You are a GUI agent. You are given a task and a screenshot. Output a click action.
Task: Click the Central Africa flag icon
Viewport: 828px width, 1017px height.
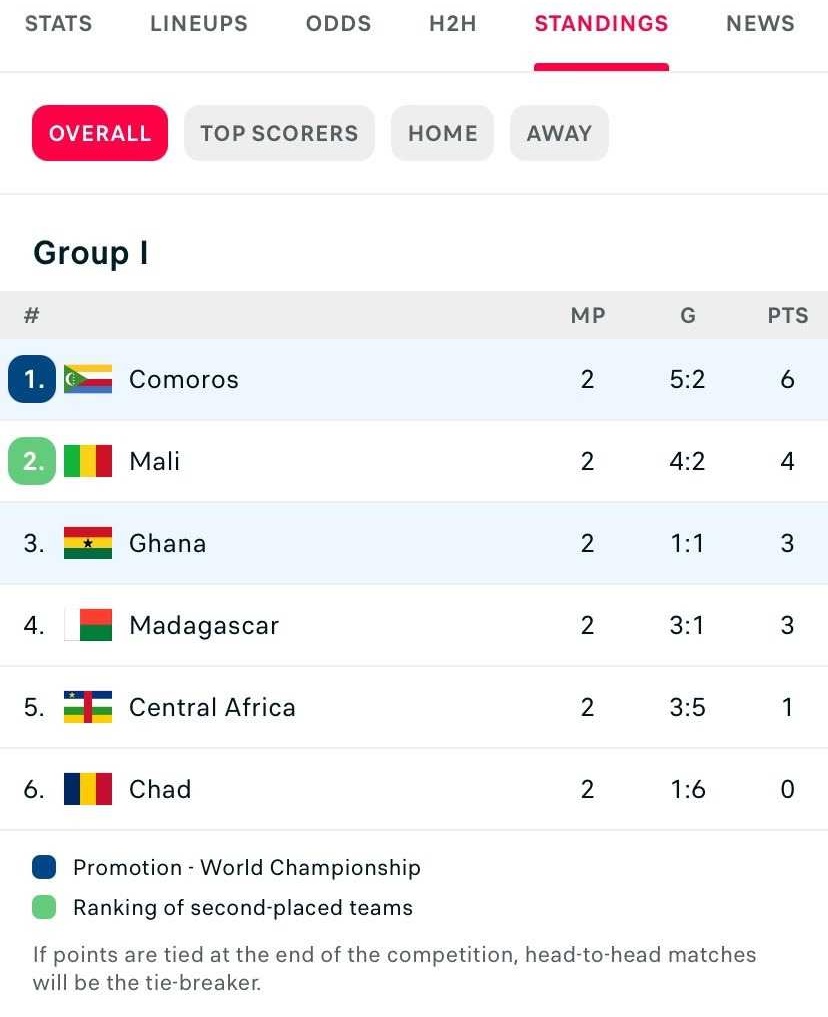point(88,707)
